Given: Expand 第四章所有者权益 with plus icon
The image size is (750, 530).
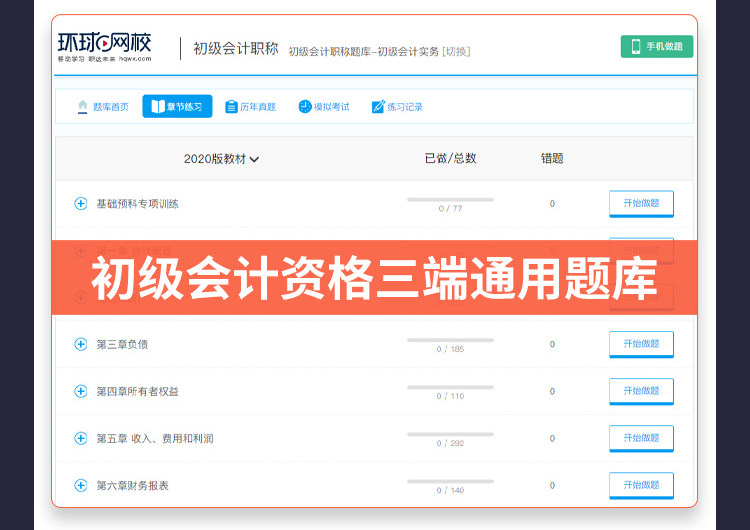Looking at the screenshot, I should point(81,391).
